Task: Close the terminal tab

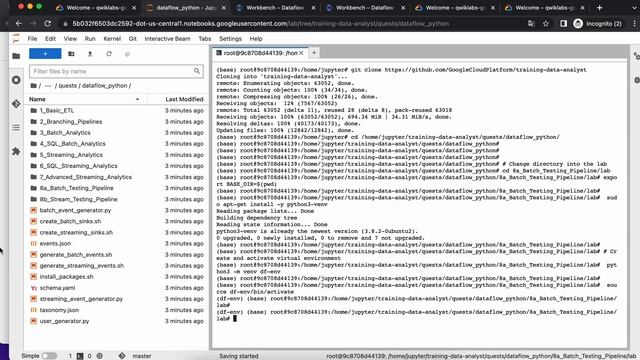Action: (301, 53)
